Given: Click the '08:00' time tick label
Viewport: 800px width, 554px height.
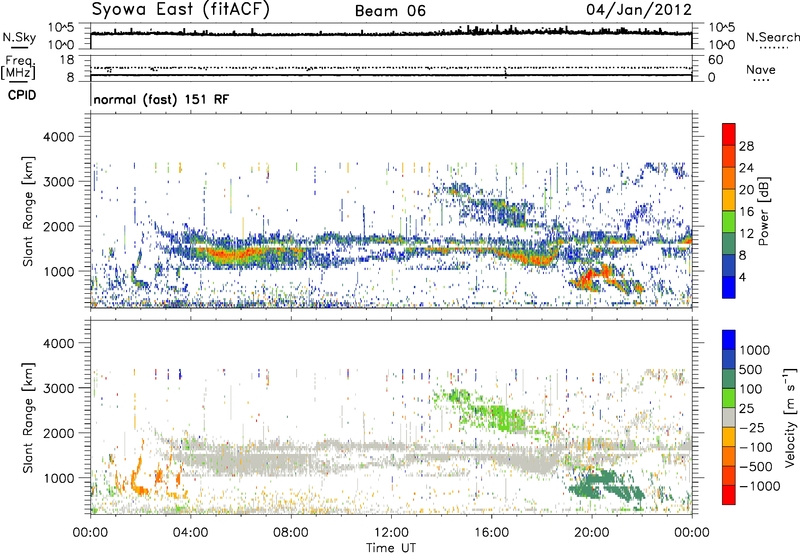Looking at the screenshot, I should click(291, 533).
